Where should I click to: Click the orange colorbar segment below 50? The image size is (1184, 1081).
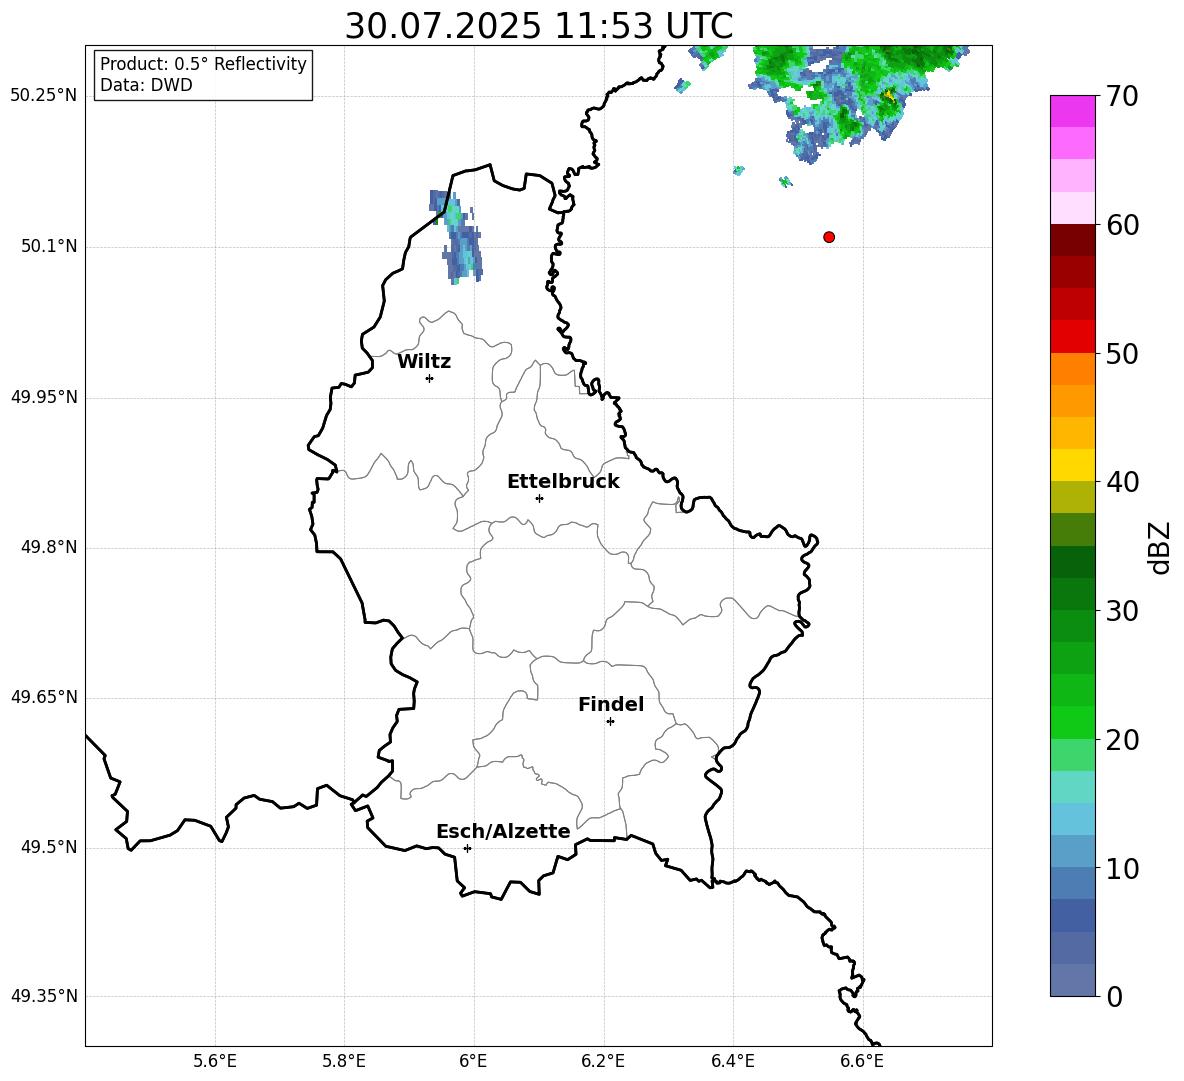coord(1072,369)
